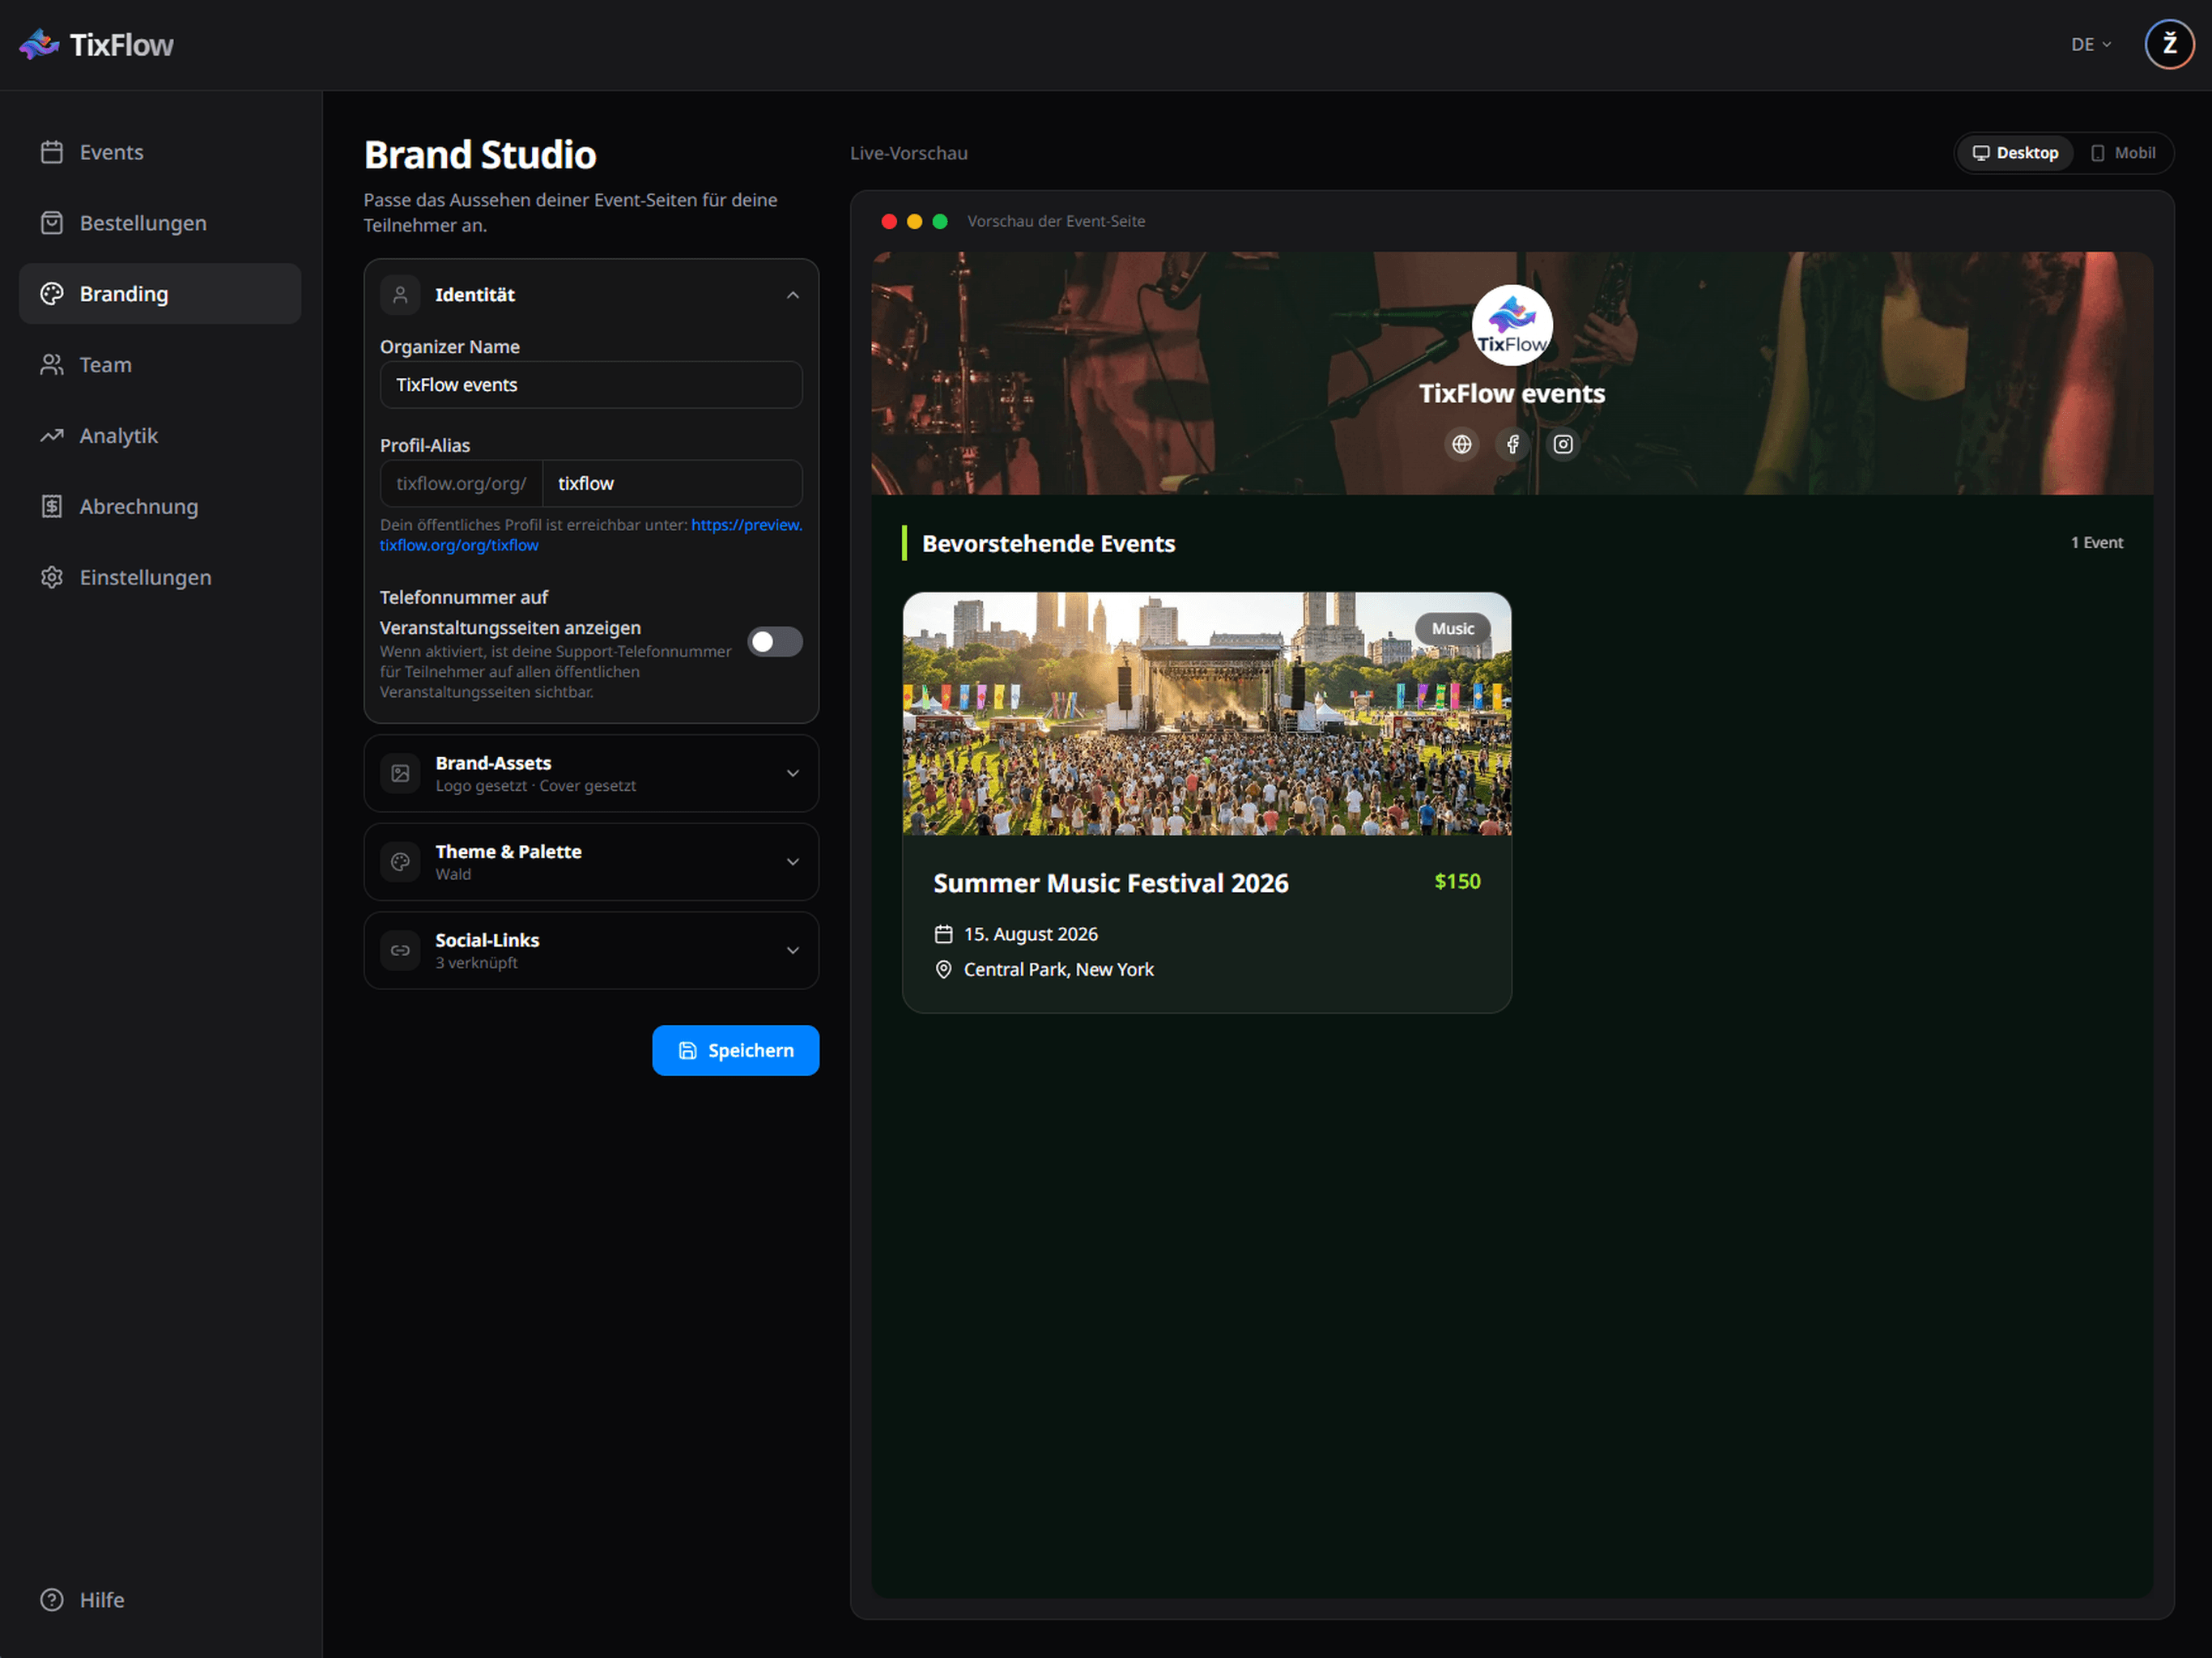
Task: Go to Bestellungen in sidebar
Action: tap(160, 223)
